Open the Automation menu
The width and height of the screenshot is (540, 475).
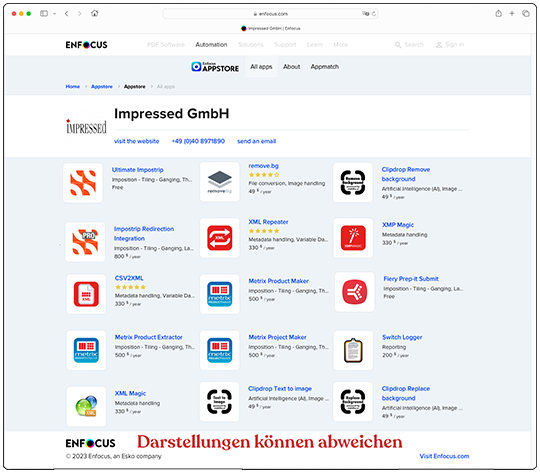point(211,45)
